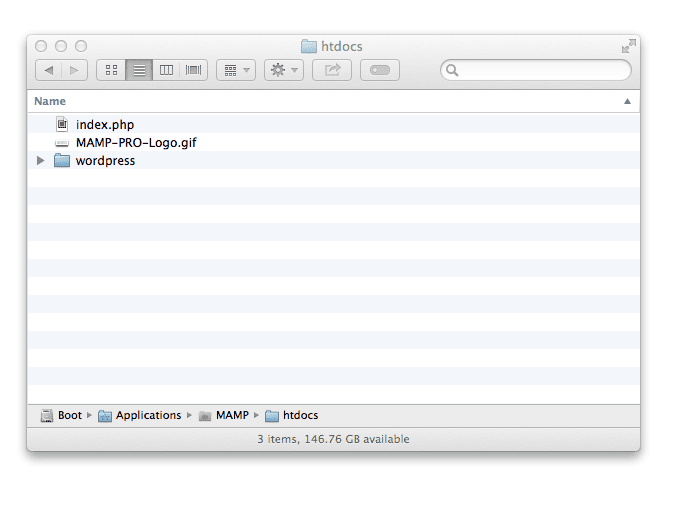The width and height of the screenshot is (675, 522).
Task: Click the Share toolbar button
Action: pyautogui.click(x=332, y=70)
